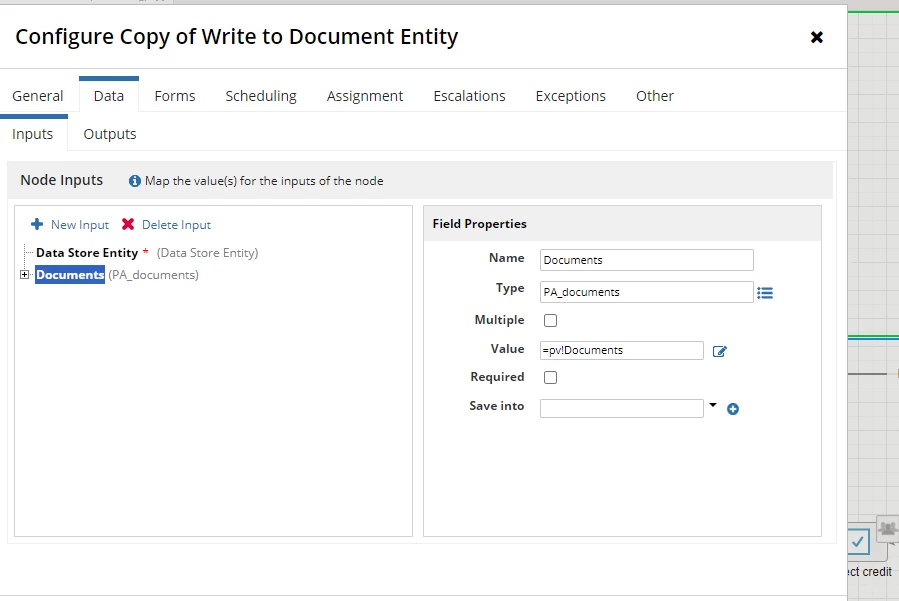Click the Save into field
This screenshot has height=601, width=899.
pos(622,408)
